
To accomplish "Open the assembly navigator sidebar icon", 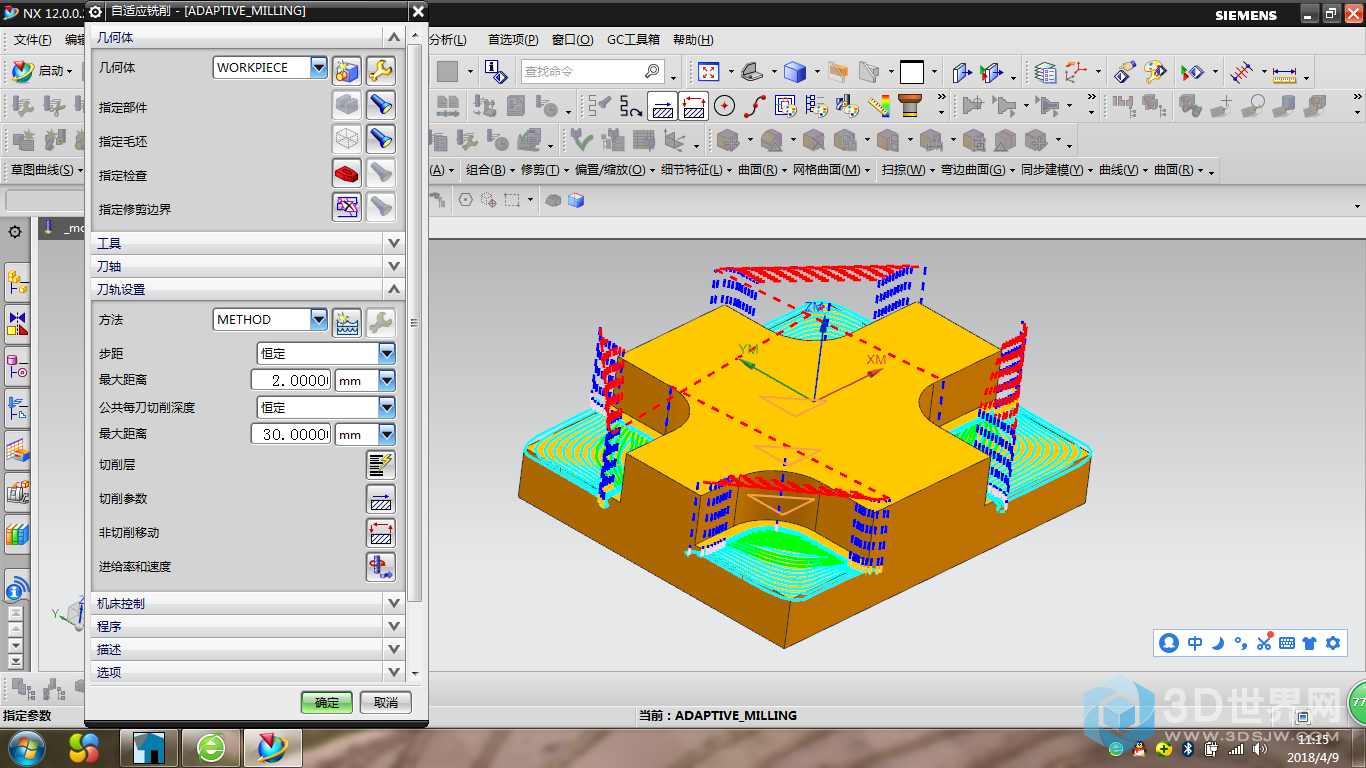I will (17, 283).
